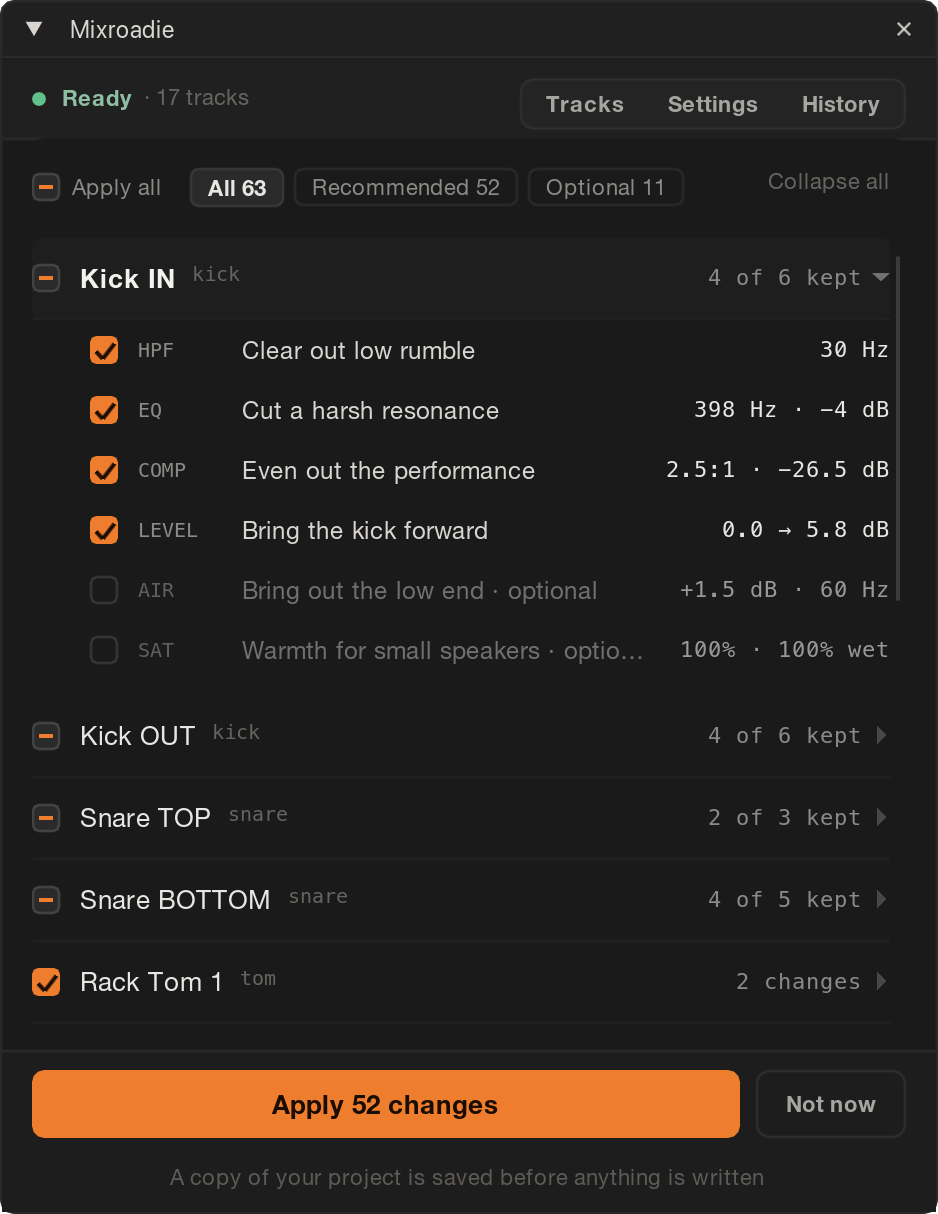Image resolution: width=938 pixels, height=1214 pixels.
Task: Expand the Kick OUT track arrow
Action: click(x=882, y=736)
